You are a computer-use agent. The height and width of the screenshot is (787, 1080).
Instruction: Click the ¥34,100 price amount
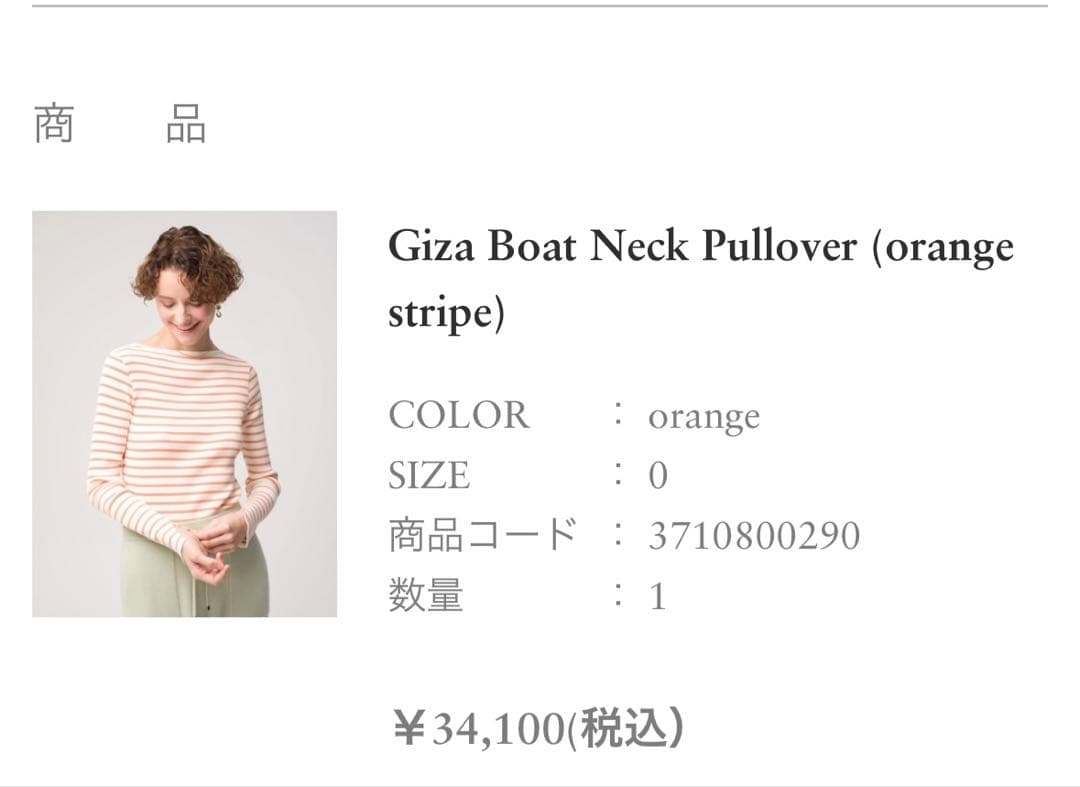tap(498, 729)
